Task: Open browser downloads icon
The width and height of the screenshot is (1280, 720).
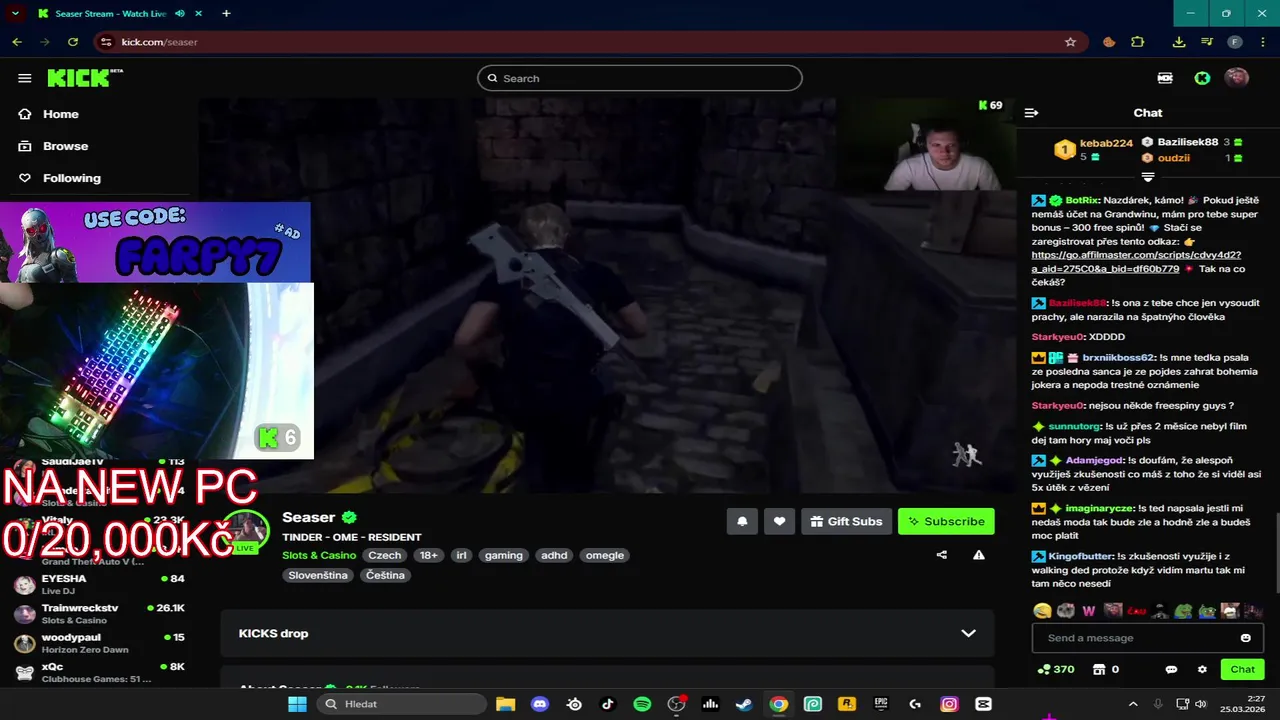Action: (x=1179, y=42)
